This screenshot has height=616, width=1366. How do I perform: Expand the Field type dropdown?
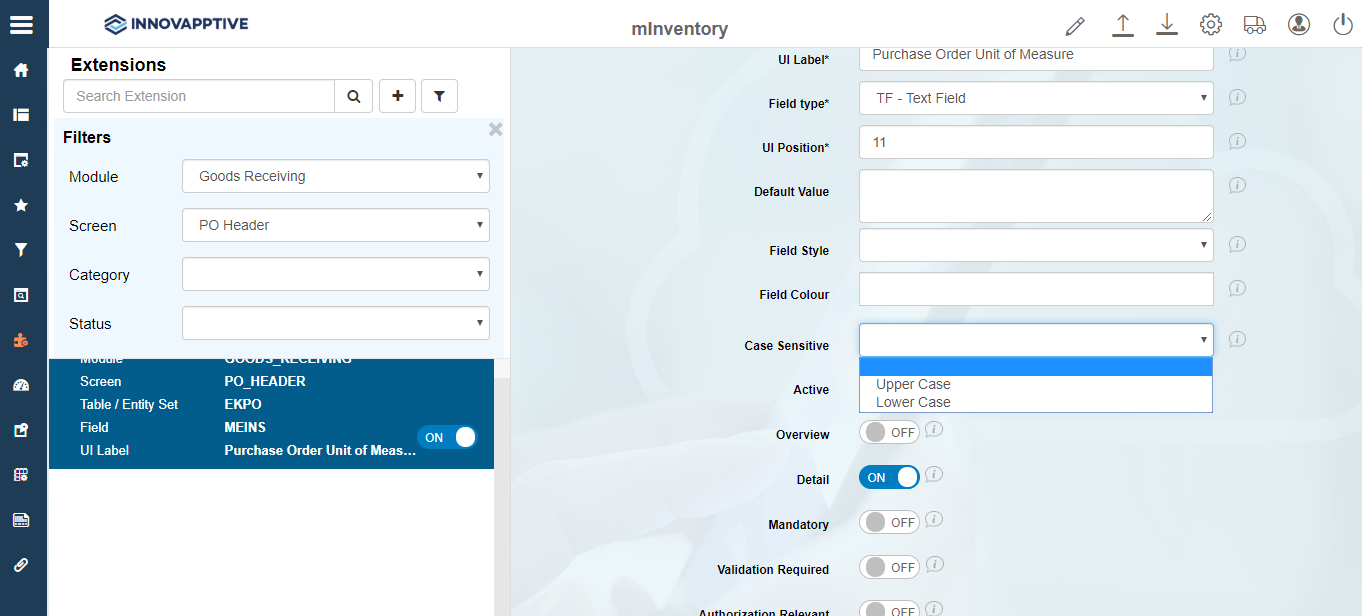(x=1036, y=98)
